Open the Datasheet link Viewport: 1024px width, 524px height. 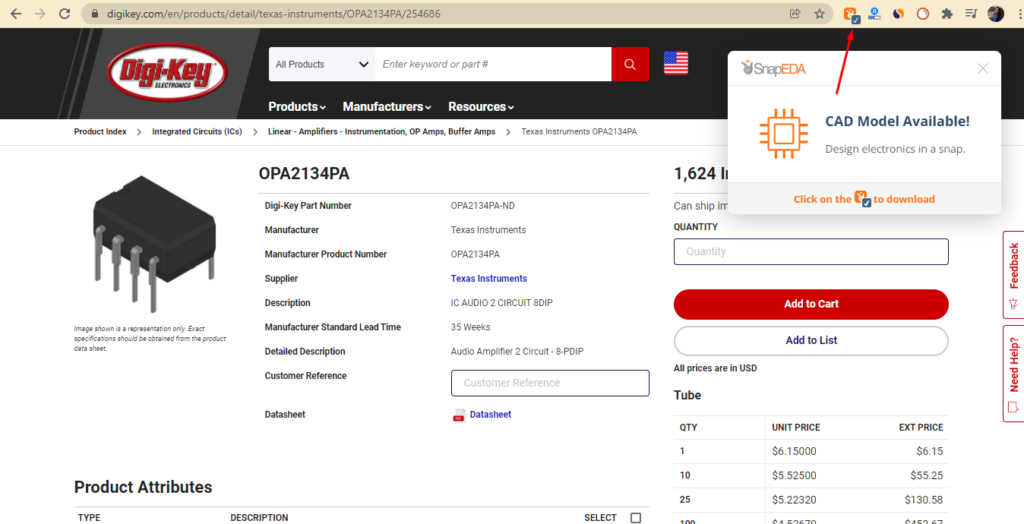tap(490, 414)
